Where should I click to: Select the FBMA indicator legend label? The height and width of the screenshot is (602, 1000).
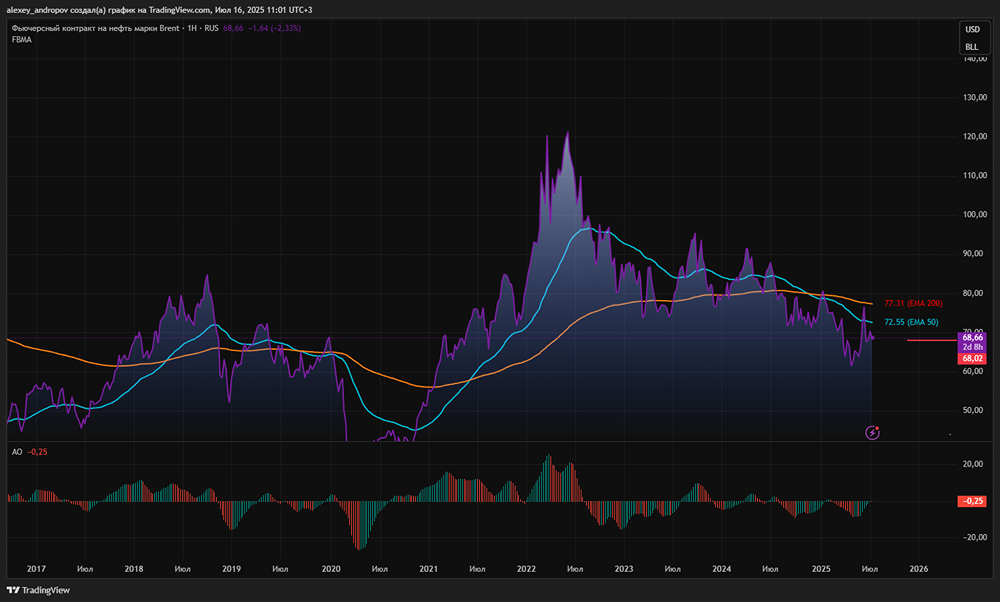tap(22, 40)
